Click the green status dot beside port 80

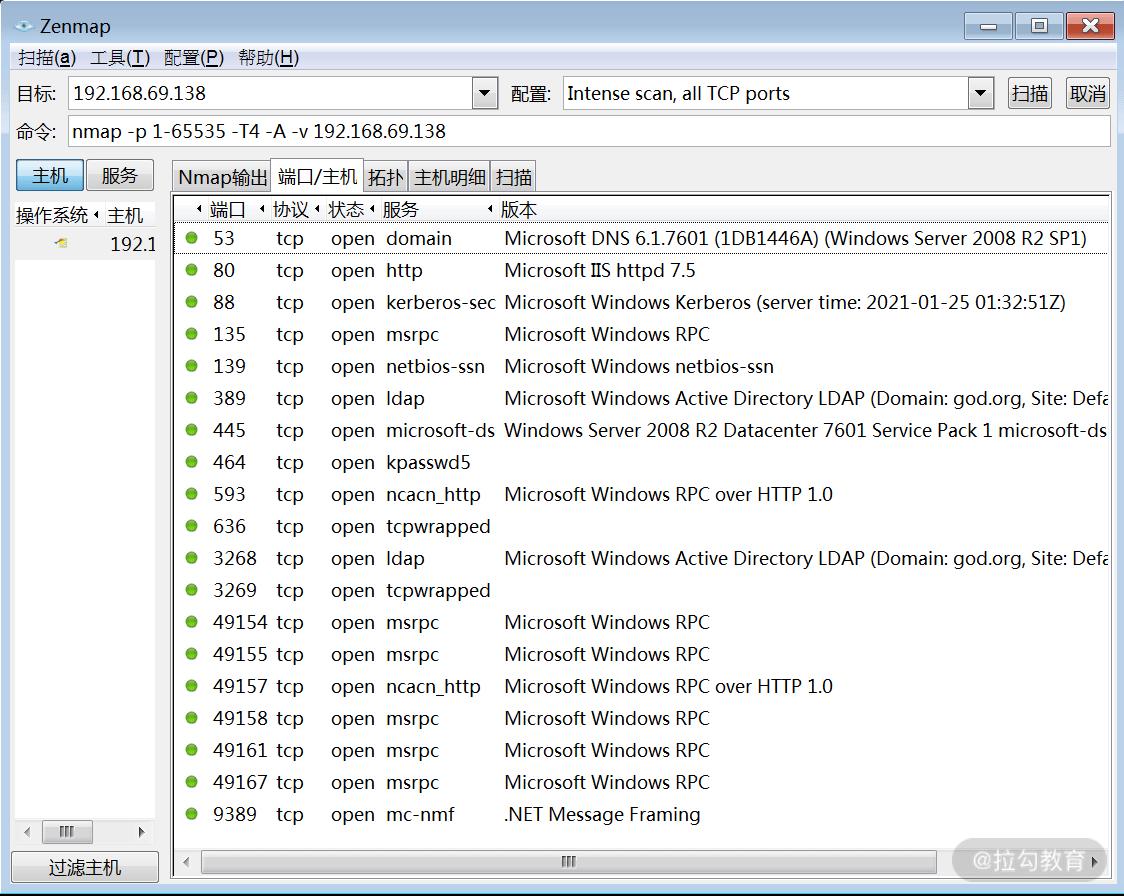(191, 270)
